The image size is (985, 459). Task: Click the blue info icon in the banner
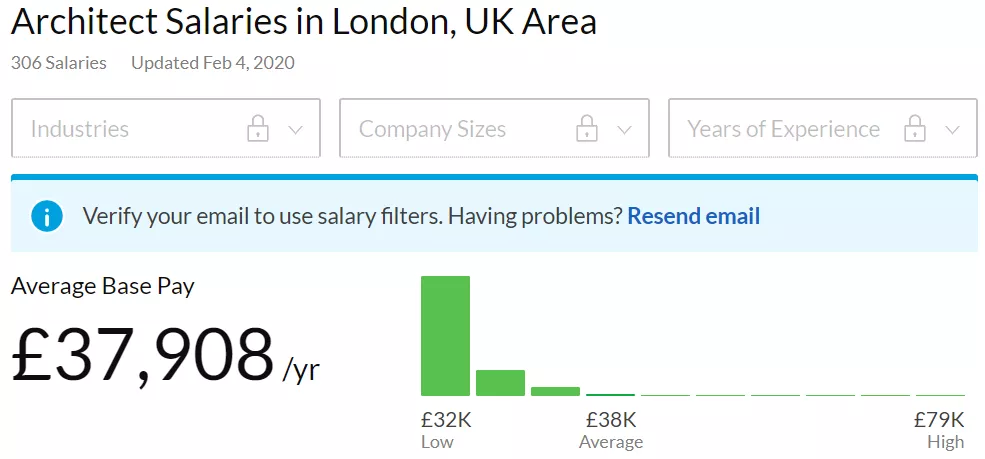click(46, 216)
